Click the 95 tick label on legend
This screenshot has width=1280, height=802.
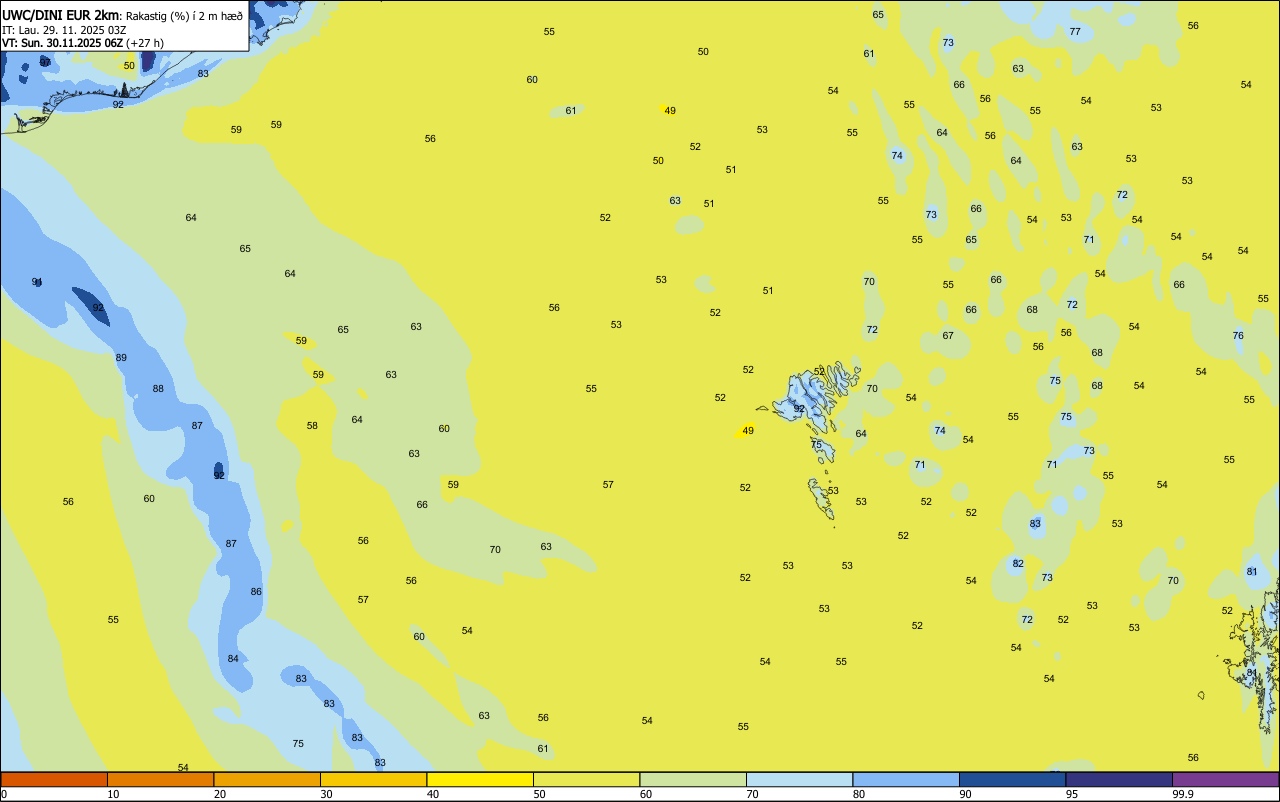coord(1071,794)
